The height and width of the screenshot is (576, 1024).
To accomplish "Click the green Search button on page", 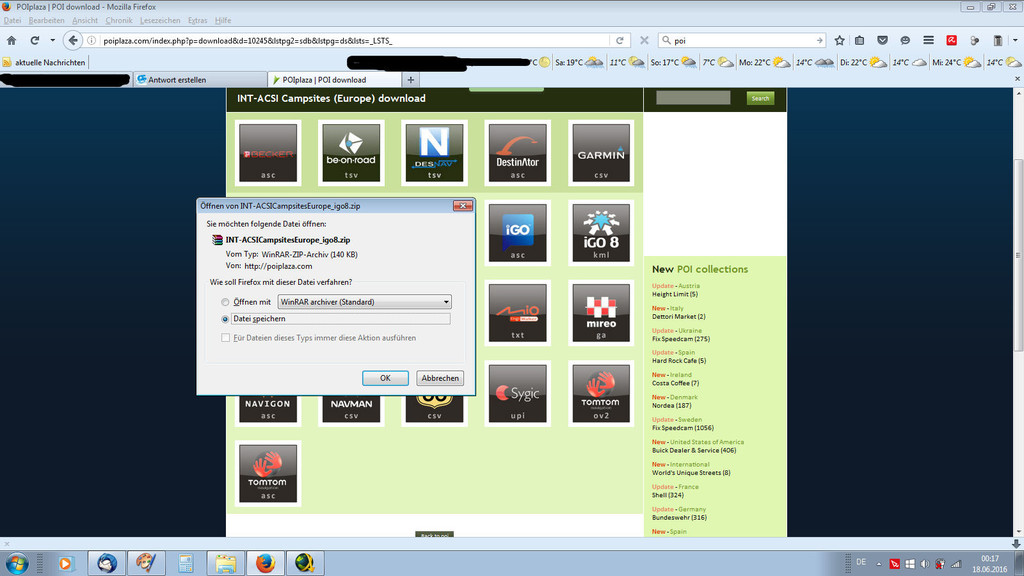I will point(760,98).
